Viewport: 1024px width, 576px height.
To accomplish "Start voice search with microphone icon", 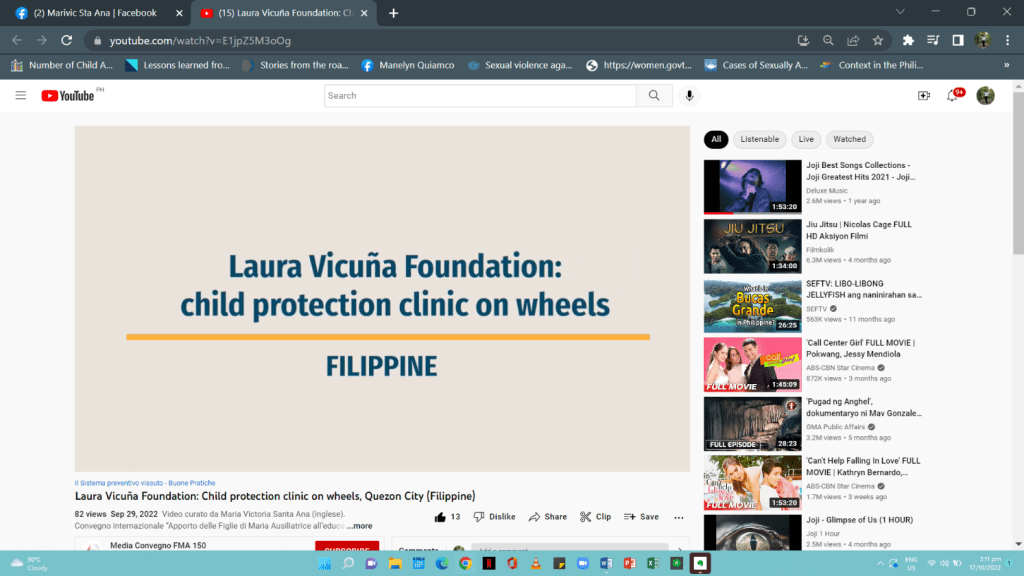I will coord(688,95).
